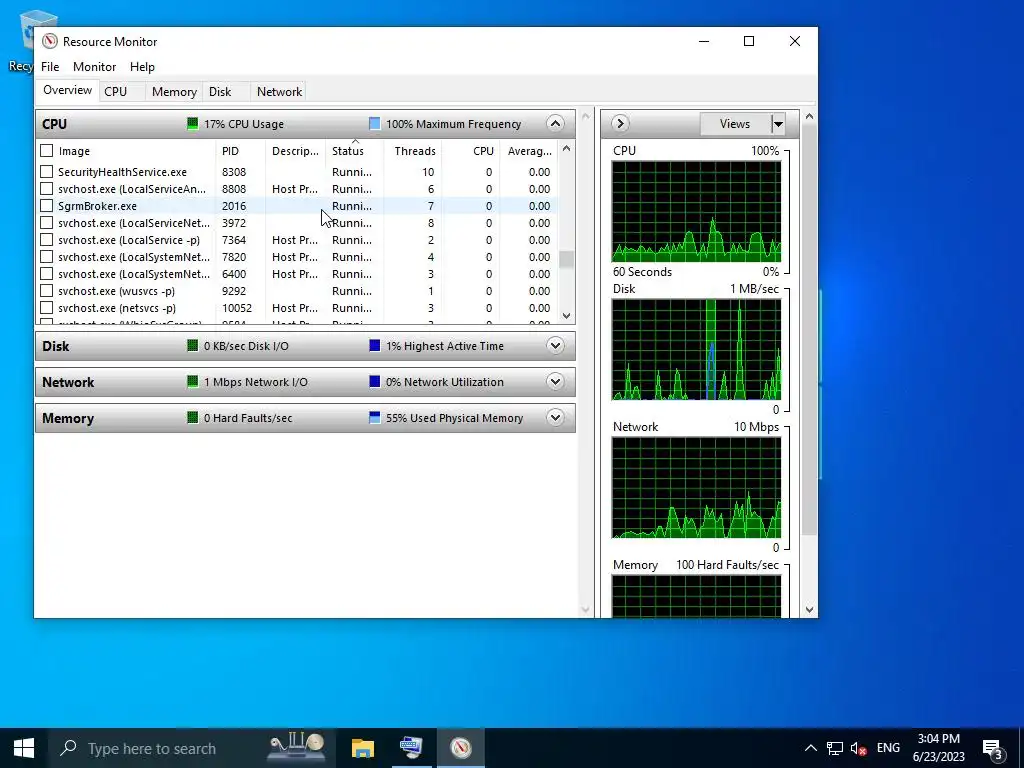The image size is (1024, 768).
Task: Expand the Network section
Action: (555, 381)
